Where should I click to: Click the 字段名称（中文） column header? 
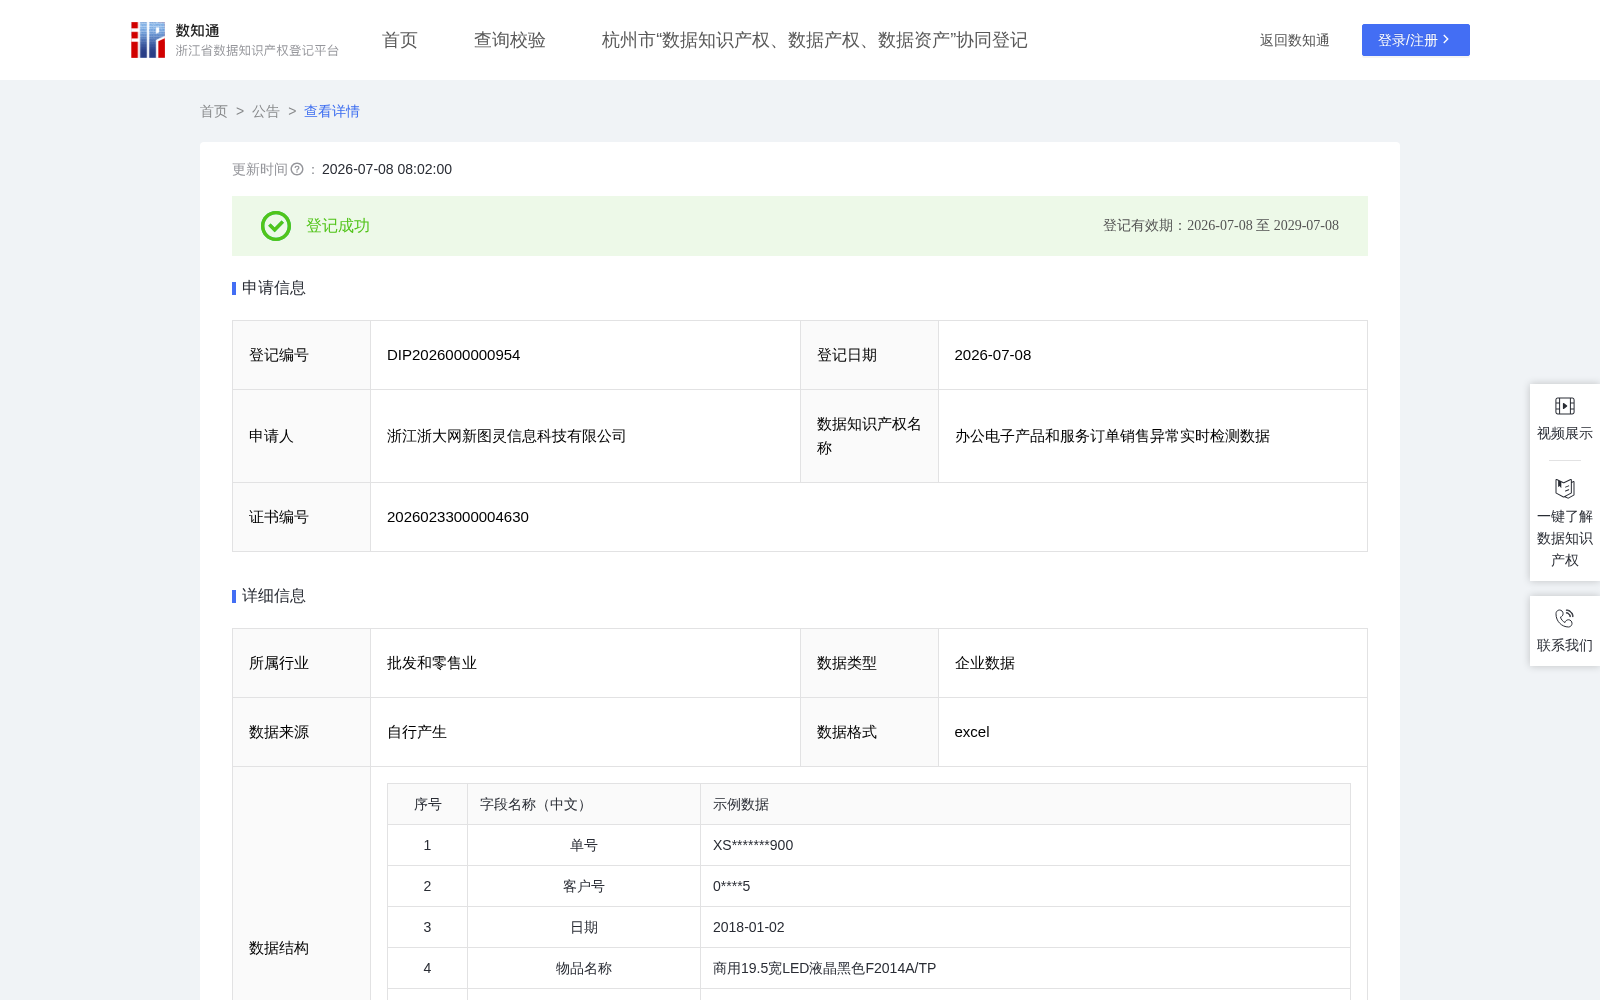coord(584,804)
